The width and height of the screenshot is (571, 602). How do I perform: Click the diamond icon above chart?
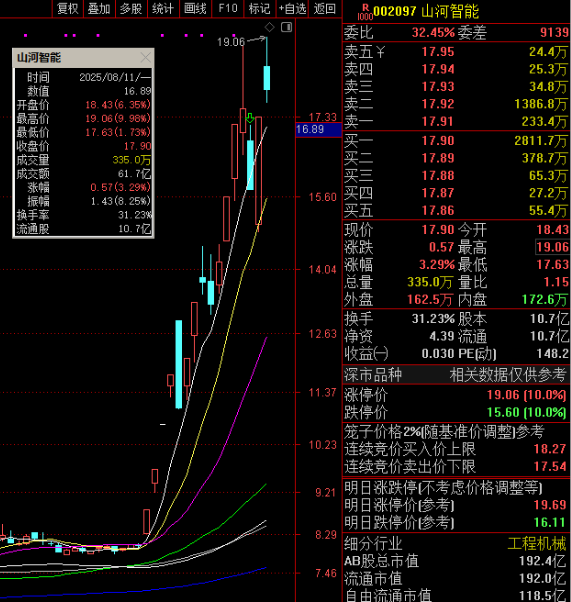click(270, 27)
